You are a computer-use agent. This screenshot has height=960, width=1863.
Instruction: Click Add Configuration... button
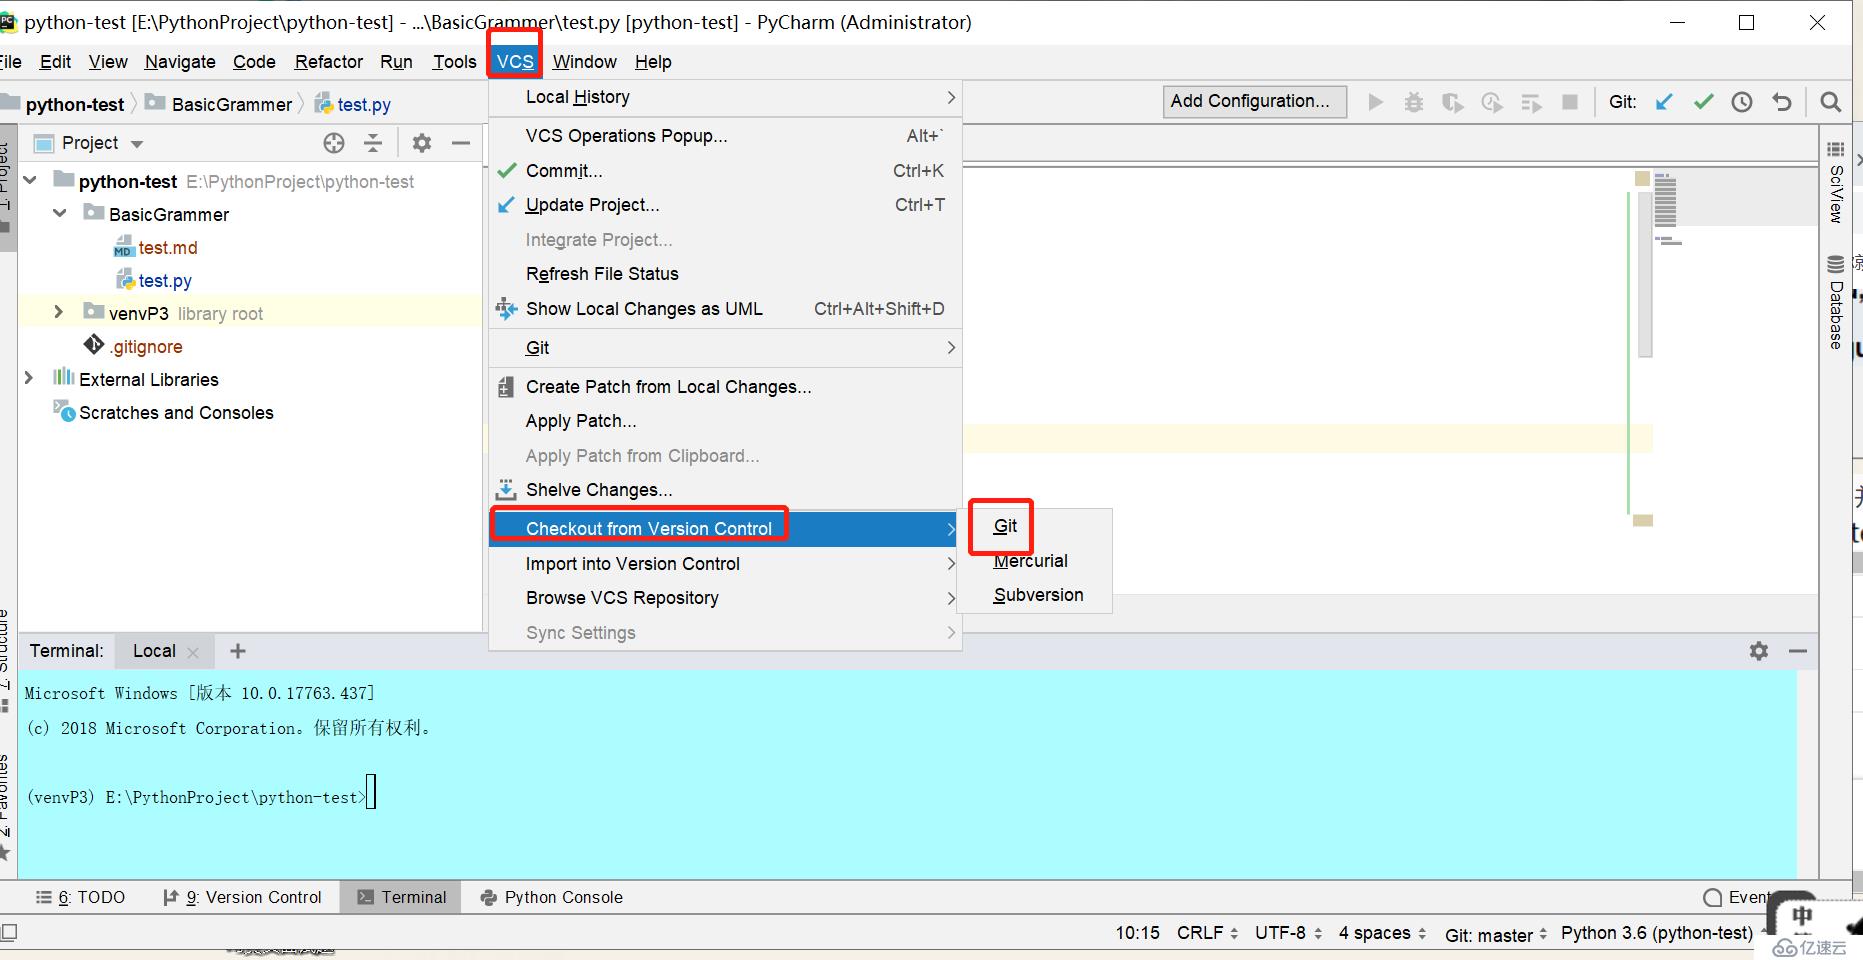pos(1255,101)
